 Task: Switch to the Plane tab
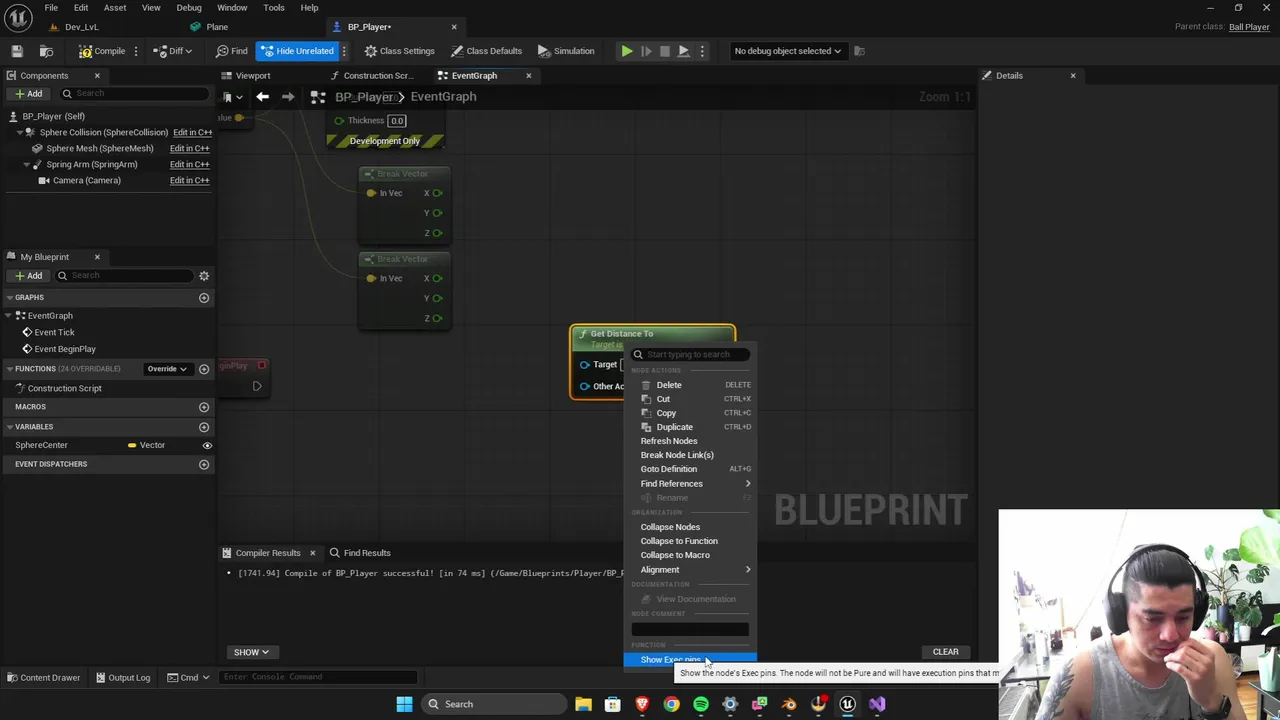(217, 27)
